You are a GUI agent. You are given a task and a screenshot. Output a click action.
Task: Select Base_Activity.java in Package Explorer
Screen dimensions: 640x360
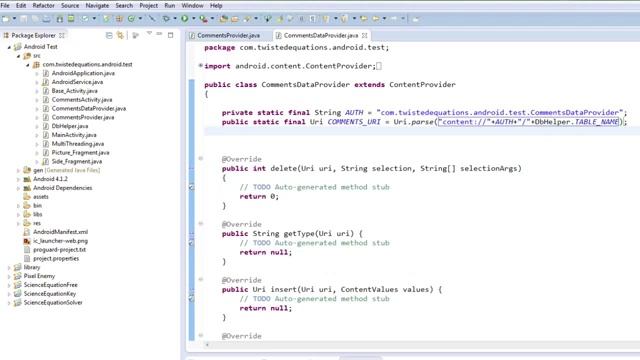tap(74, 91)
